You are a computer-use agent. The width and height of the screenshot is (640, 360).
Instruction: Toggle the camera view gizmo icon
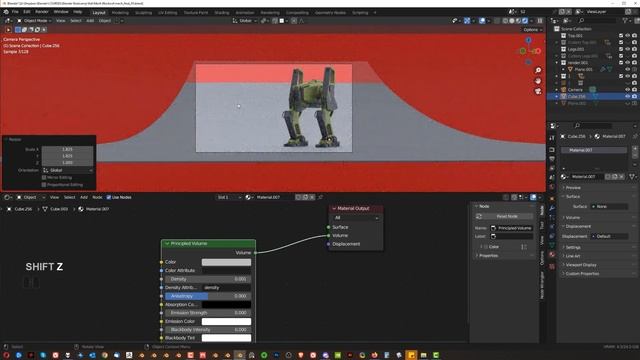pyautogui.click(x=538, y=91)
